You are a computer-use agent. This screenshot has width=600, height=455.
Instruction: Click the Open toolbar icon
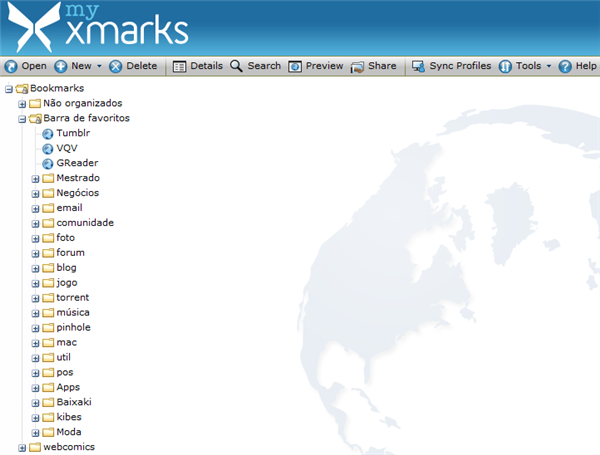(x=11, y=67)
